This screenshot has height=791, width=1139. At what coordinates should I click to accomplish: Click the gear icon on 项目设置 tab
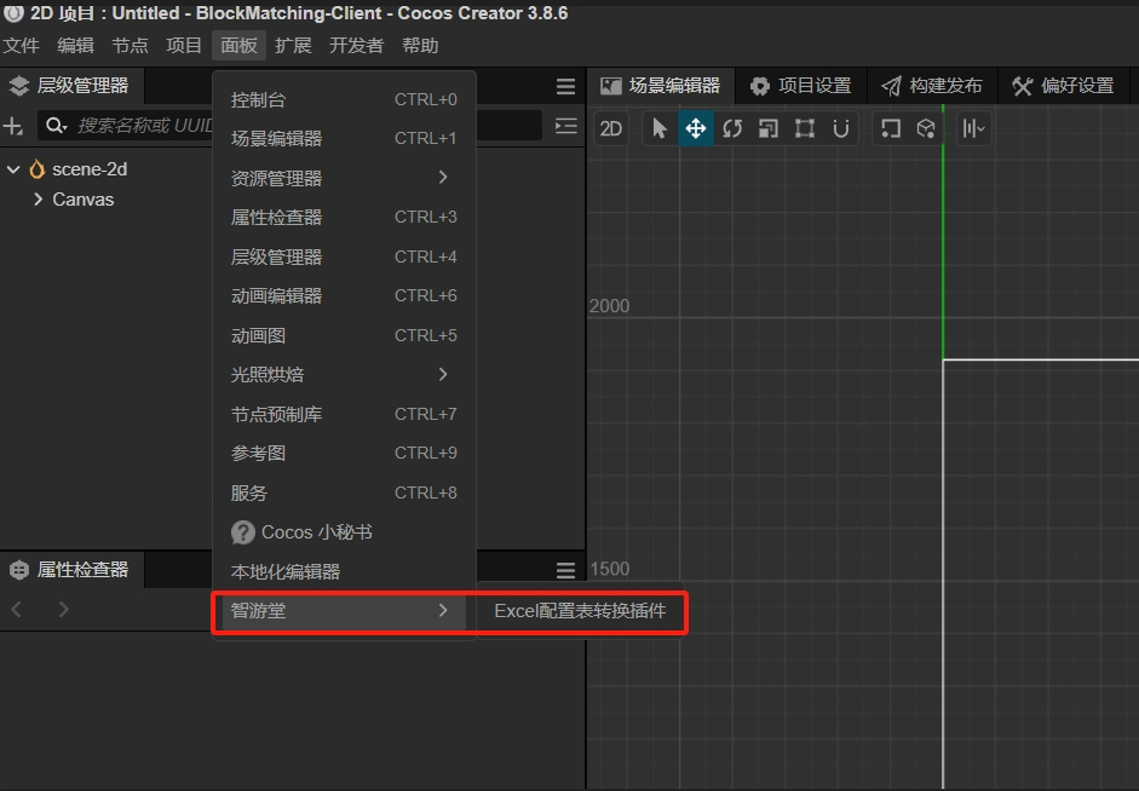pyautogui.click(x=760, y=86)
